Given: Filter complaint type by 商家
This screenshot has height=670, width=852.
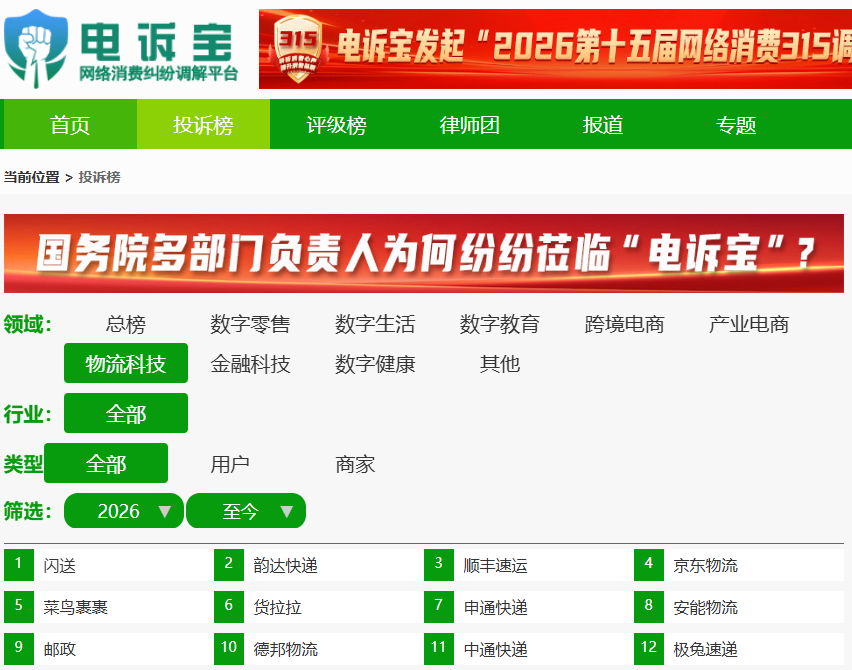Looking at the screenshot, I should (x=355, y=464).
